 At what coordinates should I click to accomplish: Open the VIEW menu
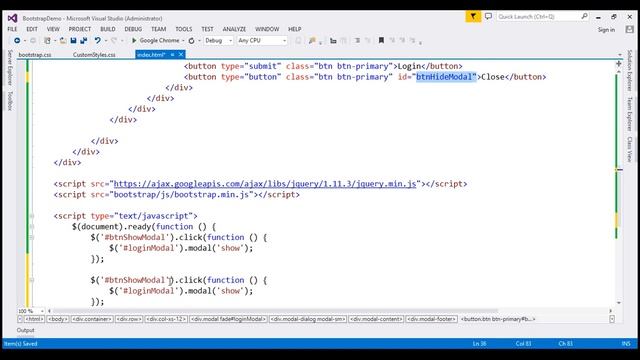(x=53, y=29)
